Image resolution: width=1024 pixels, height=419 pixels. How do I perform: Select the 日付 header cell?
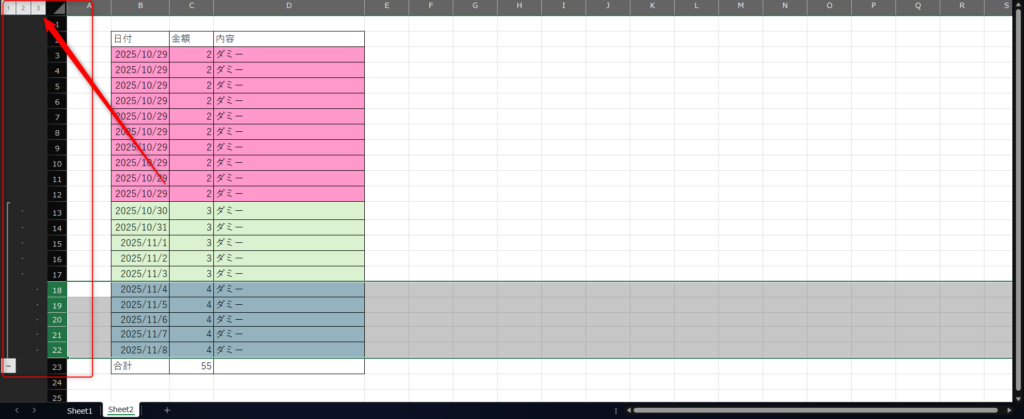[x=140, y=38]
